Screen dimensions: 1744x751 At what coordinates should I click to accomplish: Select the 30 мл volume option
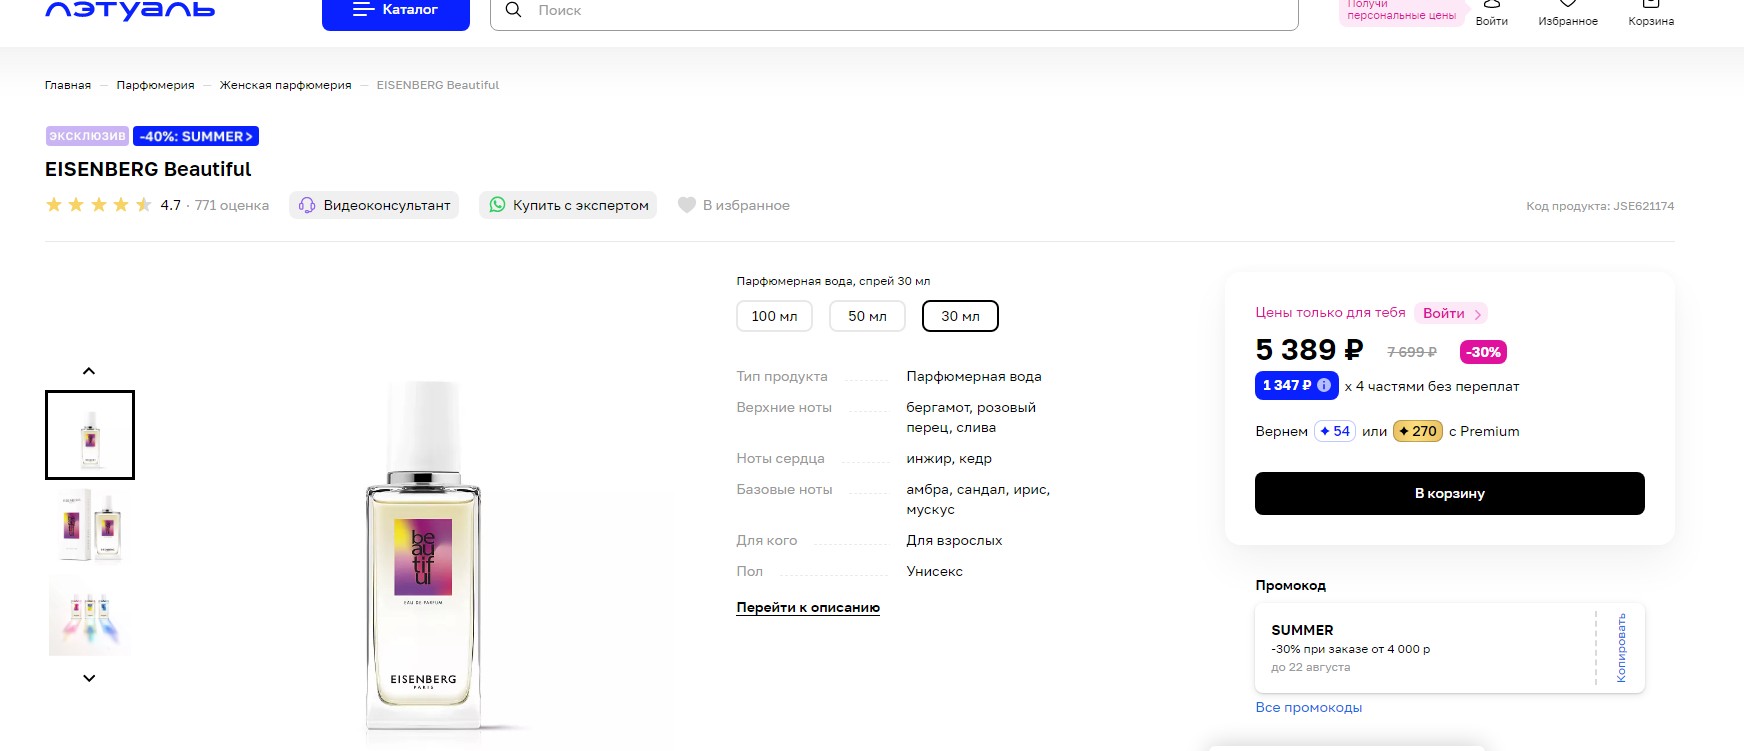coord(960,316)
